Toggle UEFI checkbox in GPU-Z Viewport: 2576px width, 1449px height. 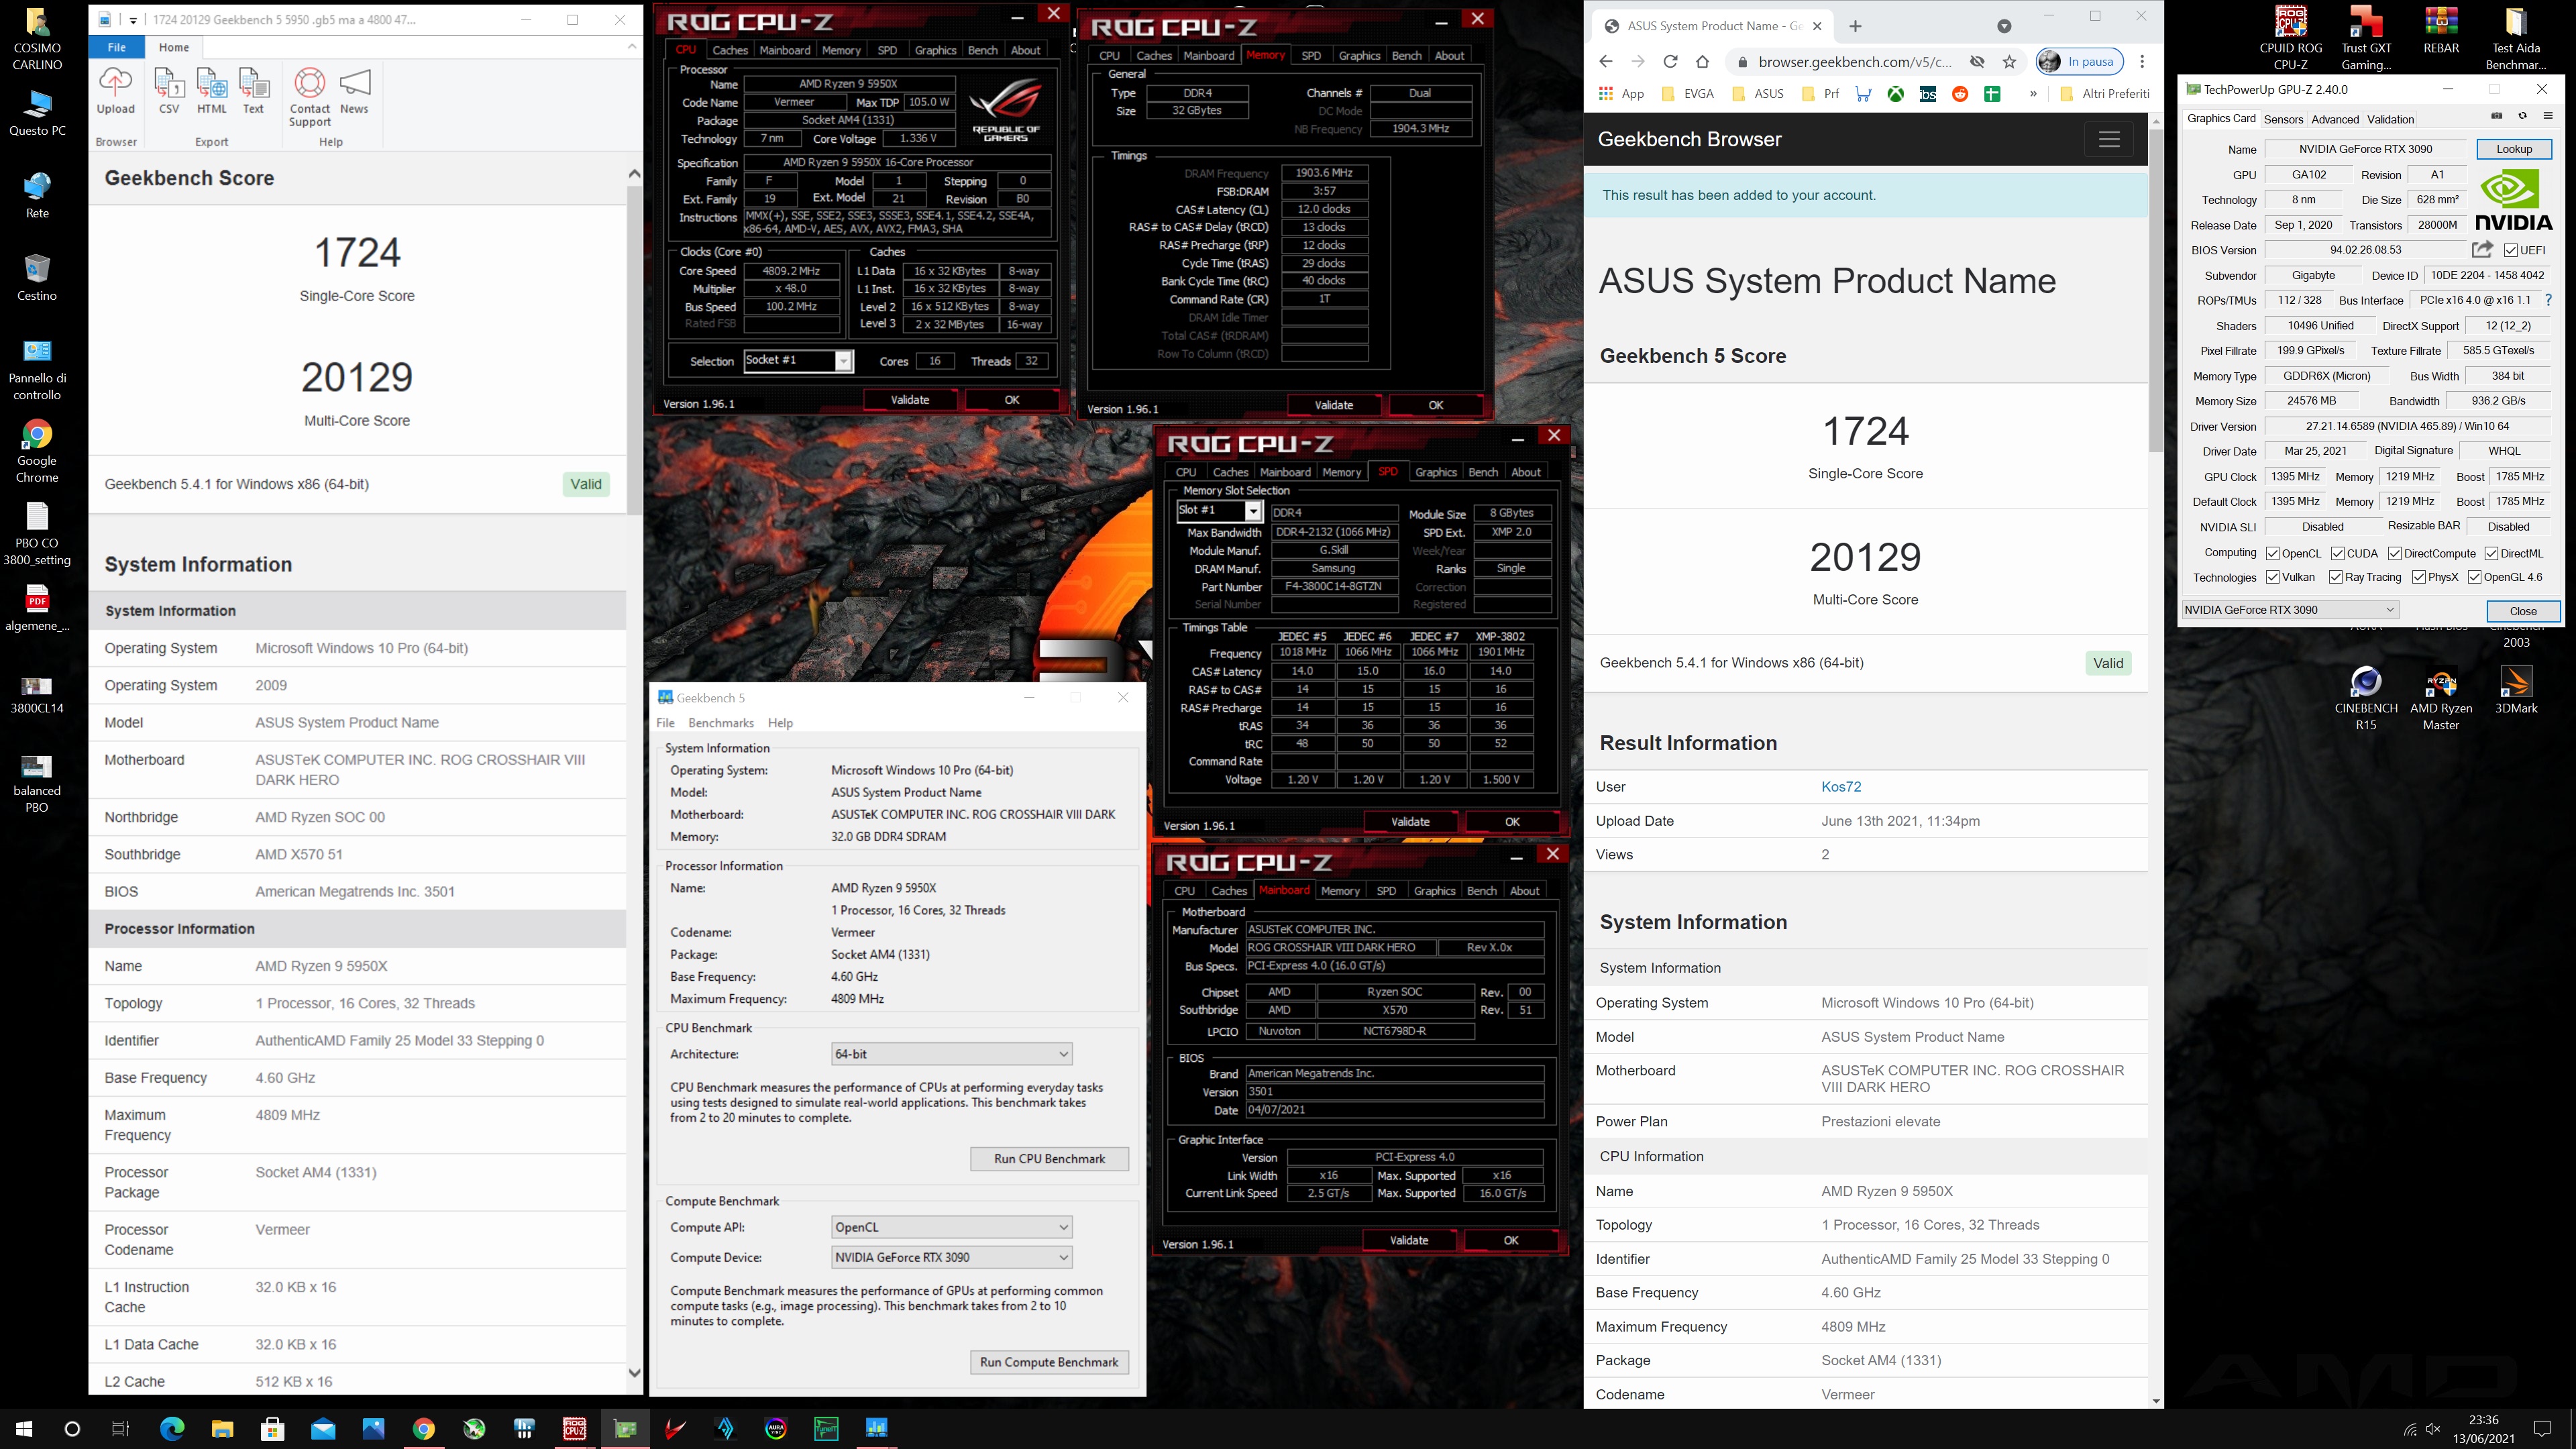(2511, 251)
